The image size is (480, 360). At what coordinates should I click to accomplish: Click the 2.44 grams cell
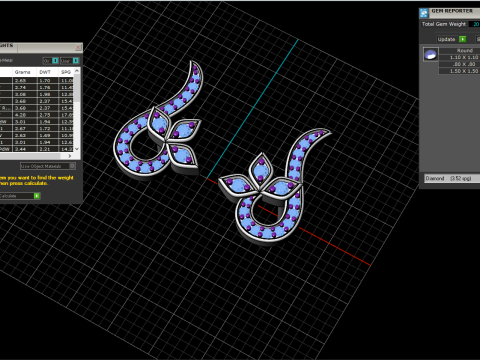(25, 149)
